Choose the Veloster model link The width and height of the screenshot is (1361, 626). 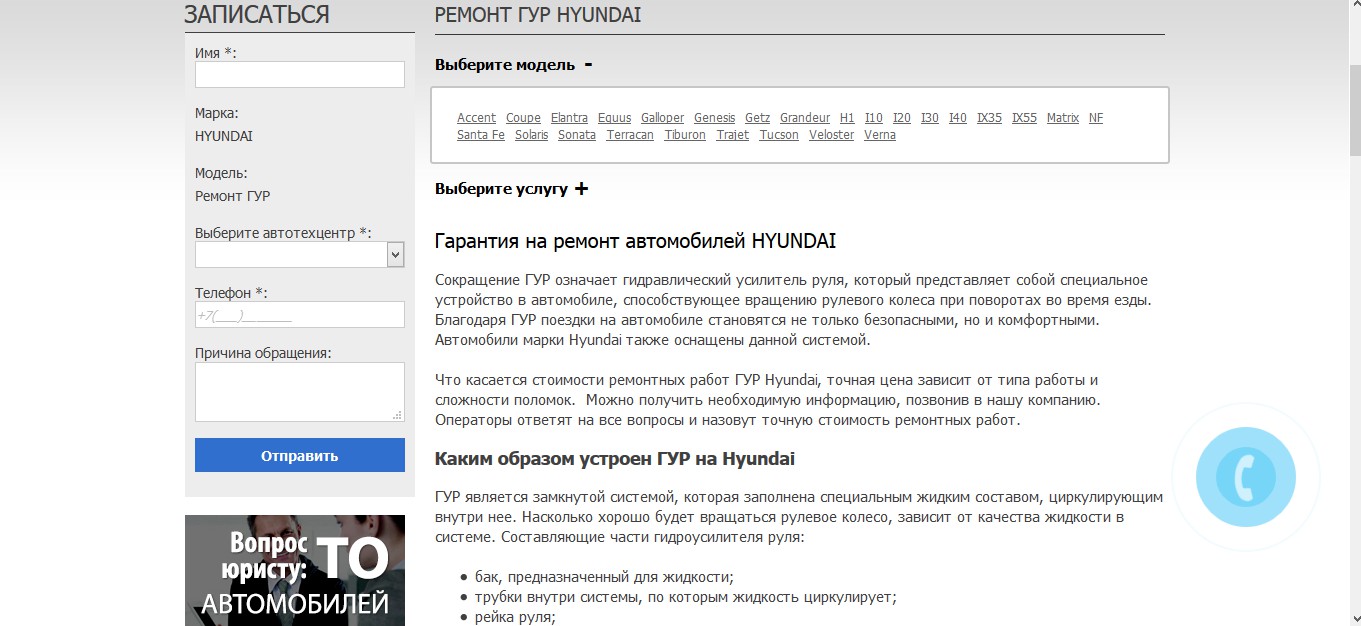832,135
